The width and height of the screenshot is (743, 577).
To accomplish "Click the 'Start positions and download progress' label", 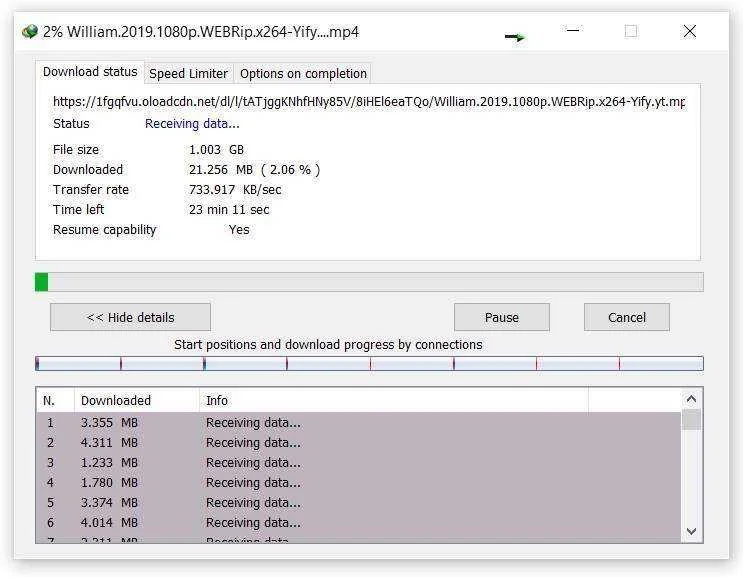I will click(x=328, y=344).
